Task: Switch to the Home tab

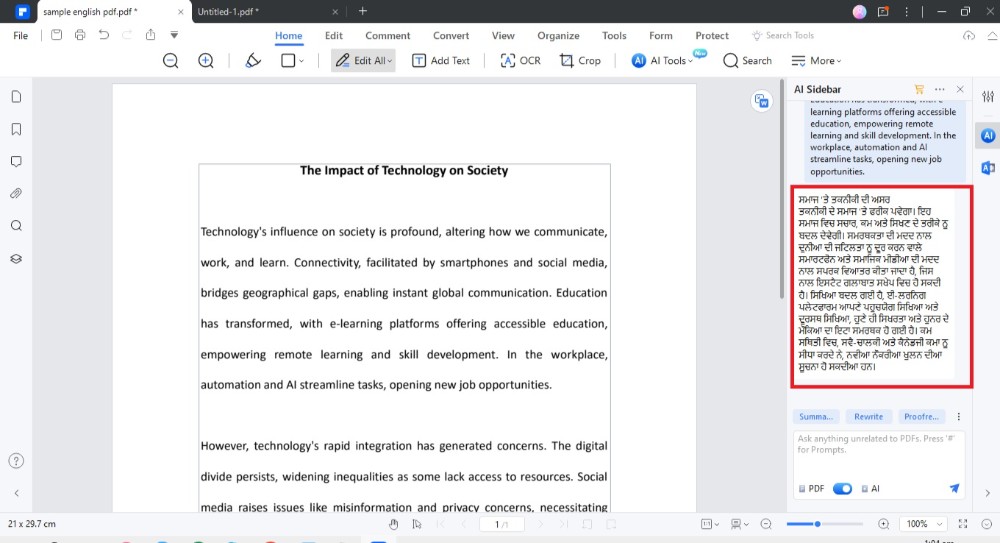Action: [288, 36]
